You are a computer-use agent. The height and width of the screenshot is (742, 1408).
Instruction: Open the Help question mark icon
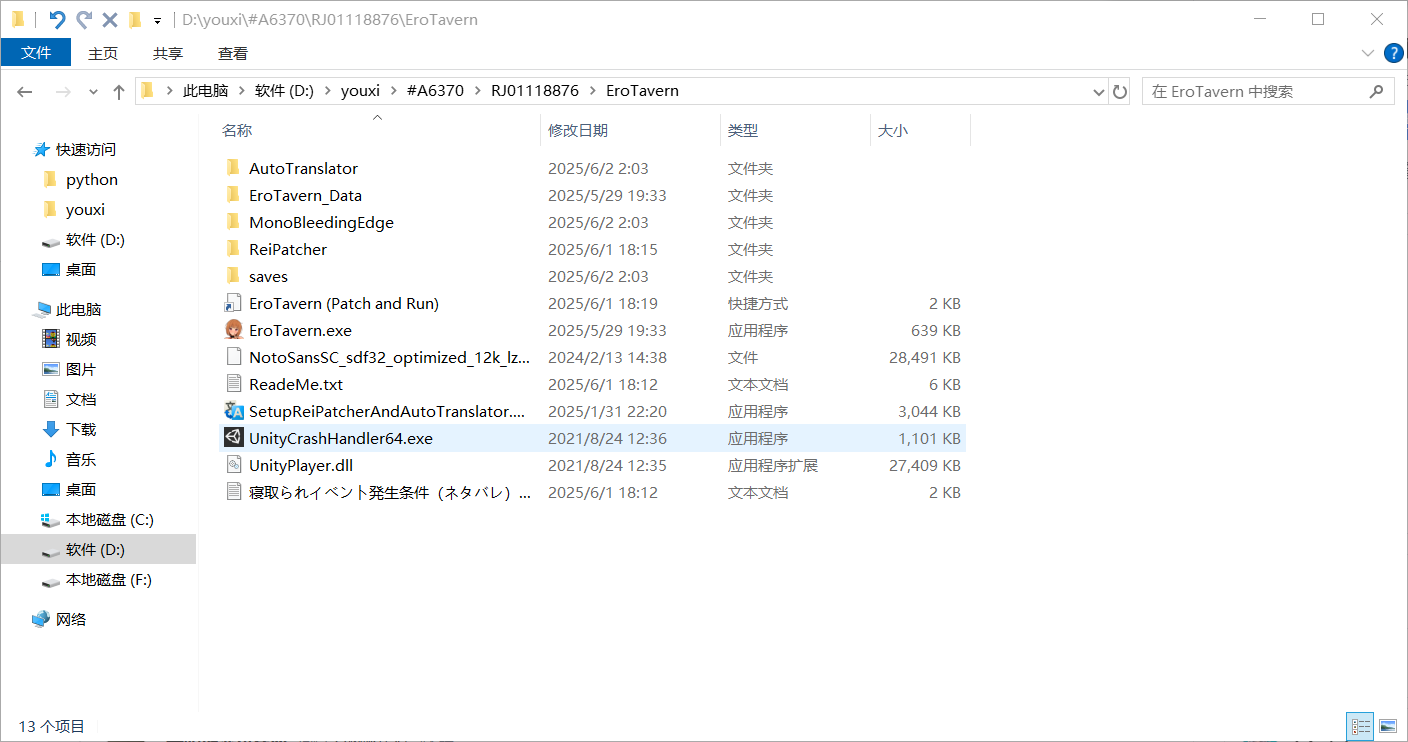click(x=1393, y=53)
